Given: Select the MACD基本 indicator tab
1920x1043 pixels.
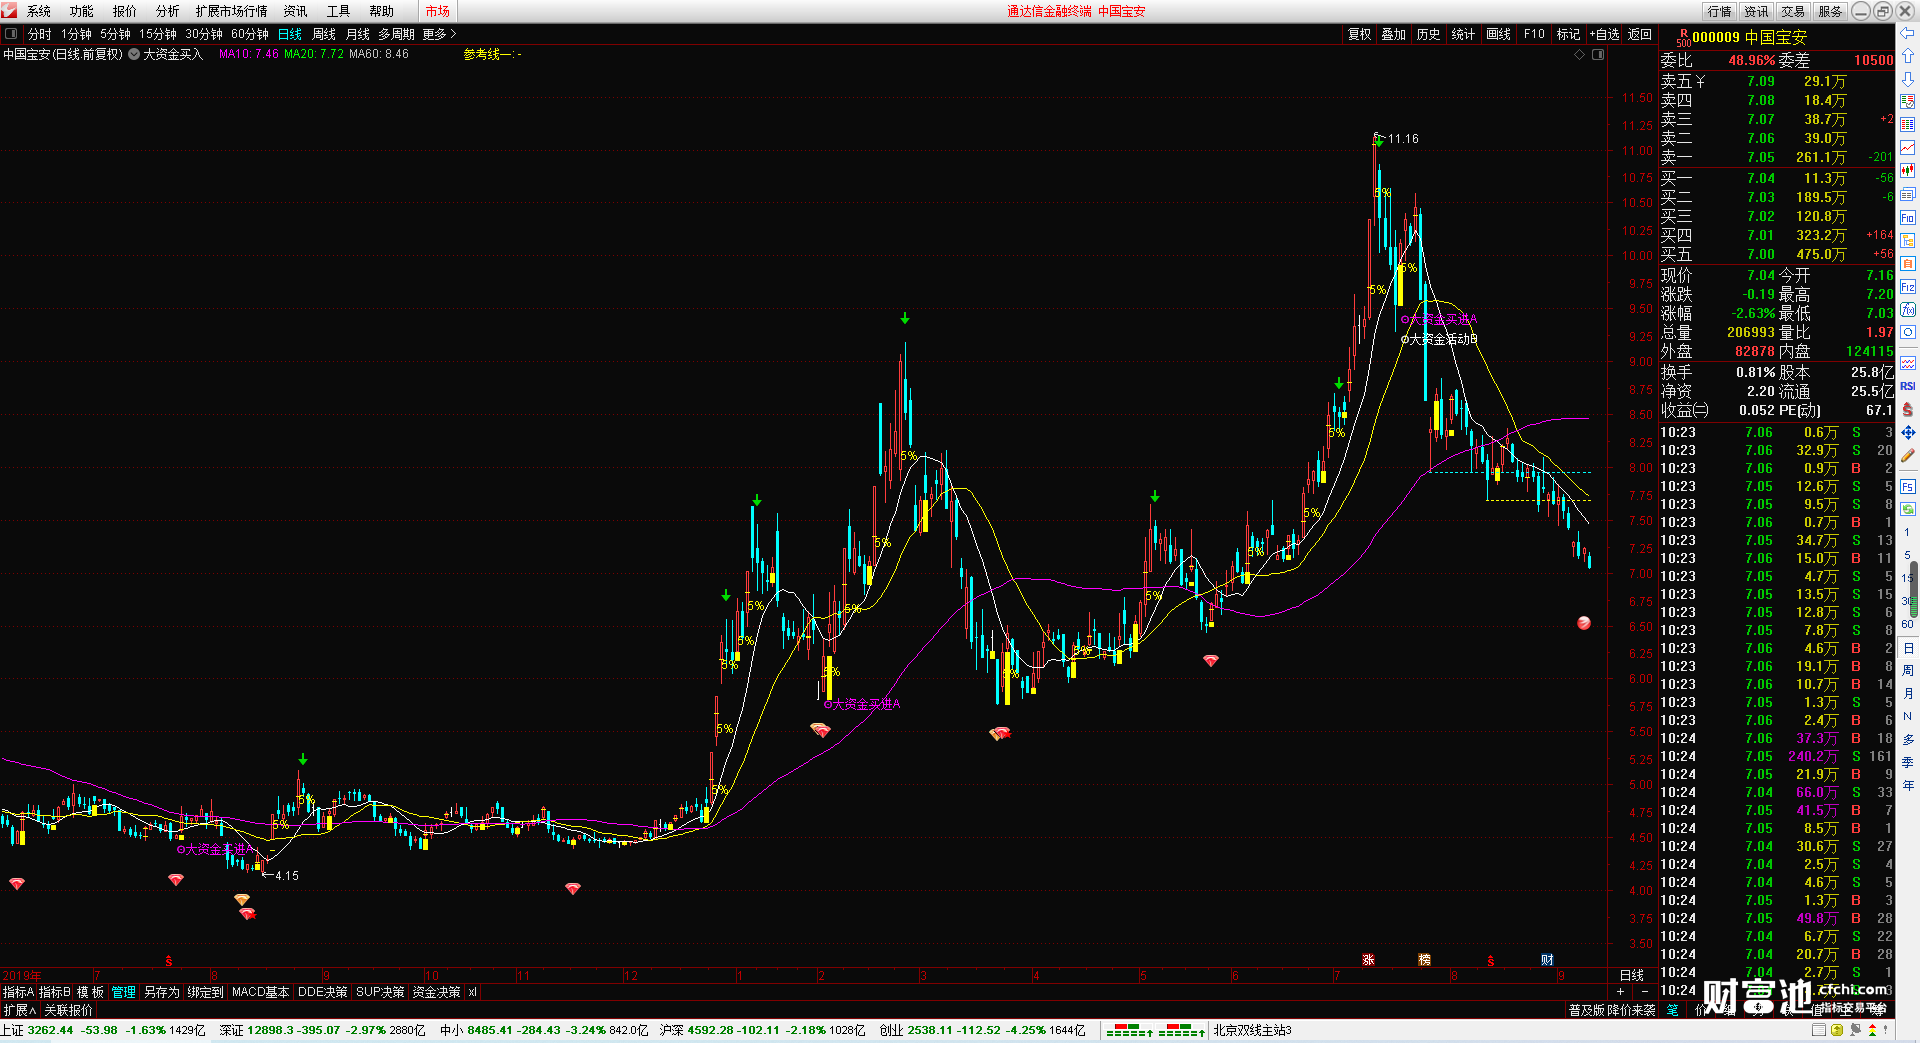Looking at the screenshot, I should [260, 992].
